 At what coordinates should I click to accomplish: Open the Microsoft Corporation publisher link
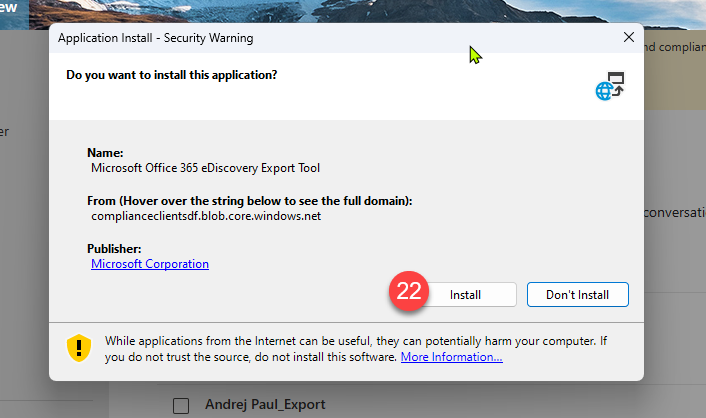coord(149,264)
